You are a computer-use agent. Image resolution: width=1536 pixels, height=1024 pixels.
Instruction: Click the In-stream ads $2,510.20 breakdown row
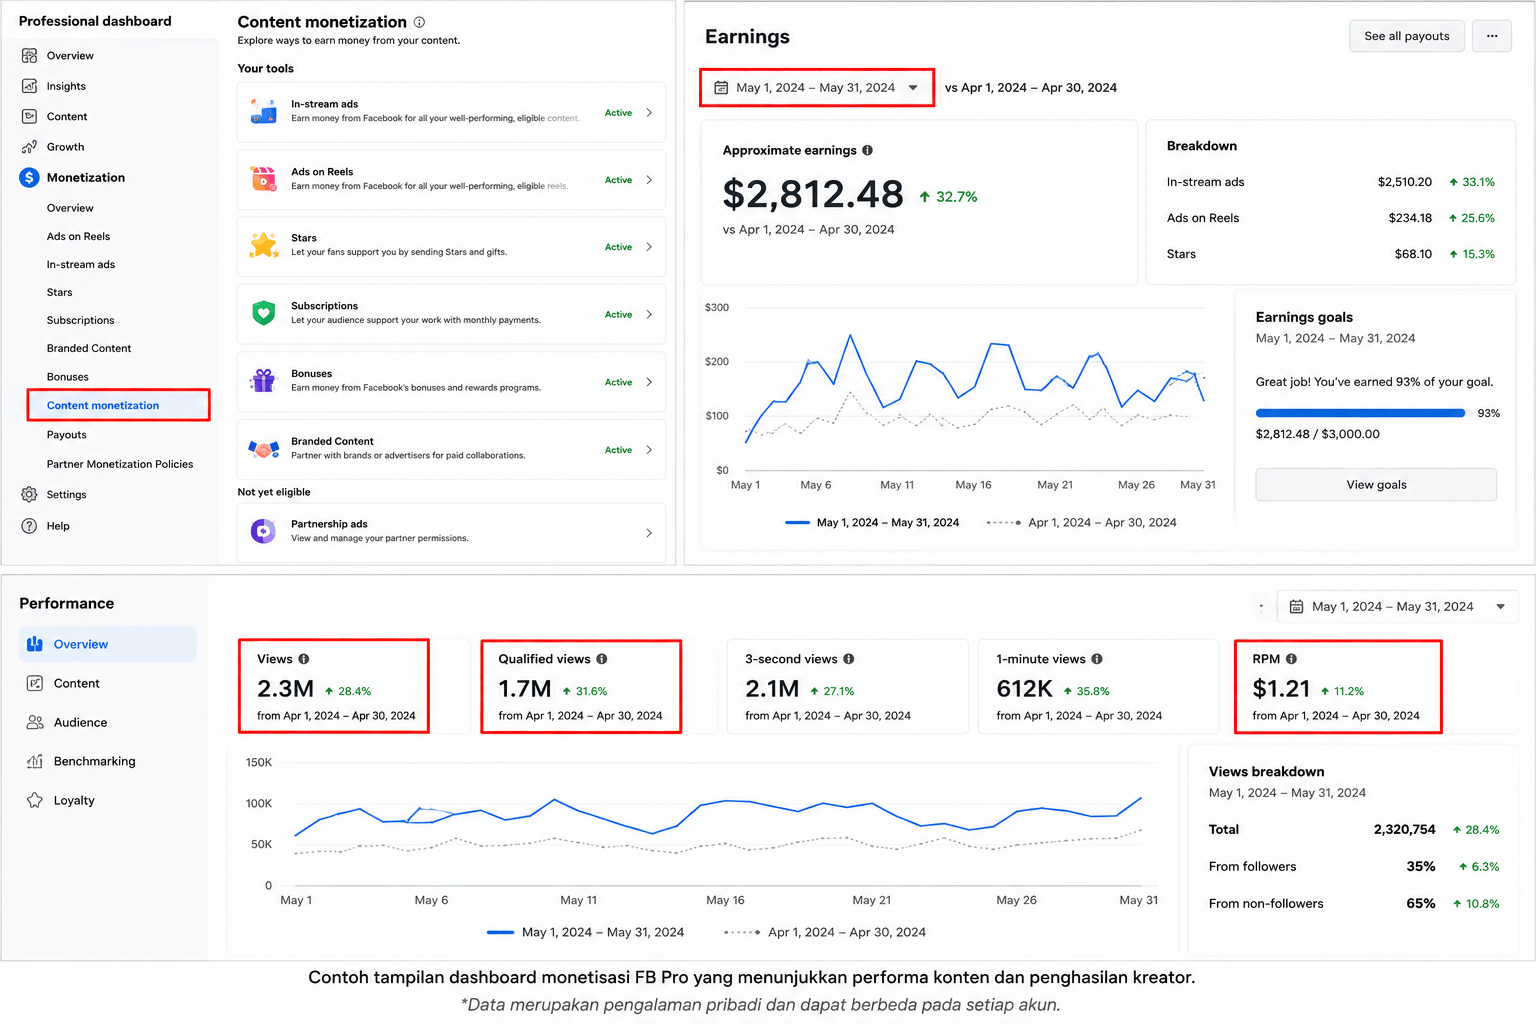pyautogui.click(x=1331, y=182)
